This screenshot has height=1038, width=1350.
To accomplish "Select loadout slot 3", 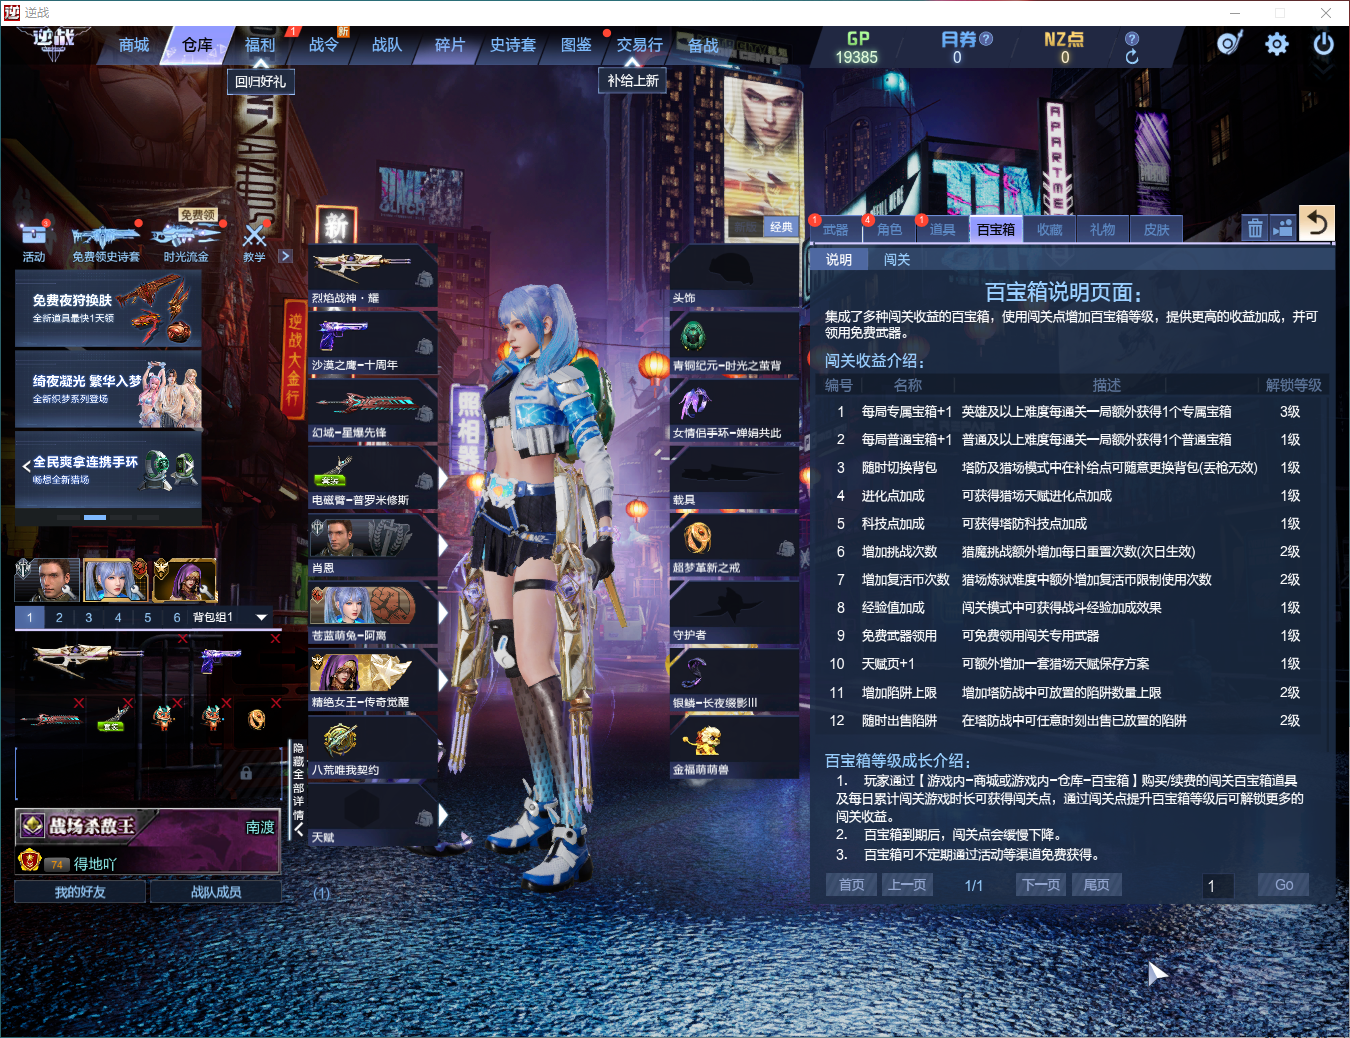I will pos(88,617).
